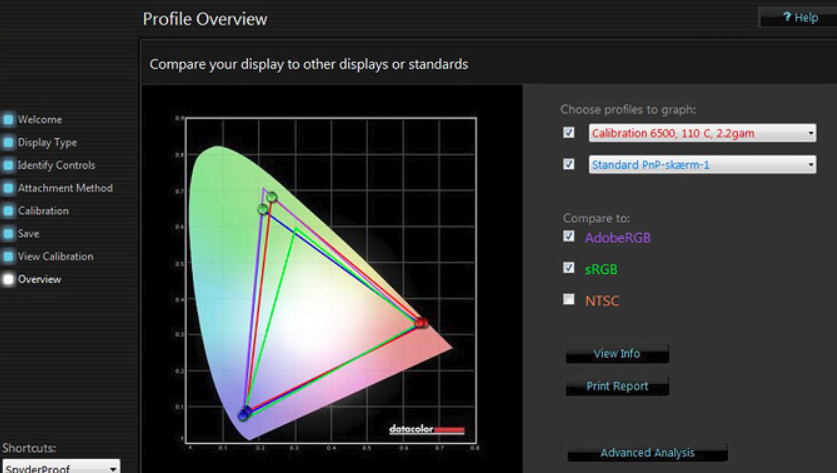
Task: Jump to the Calibration step
Action: pos(43,211)
